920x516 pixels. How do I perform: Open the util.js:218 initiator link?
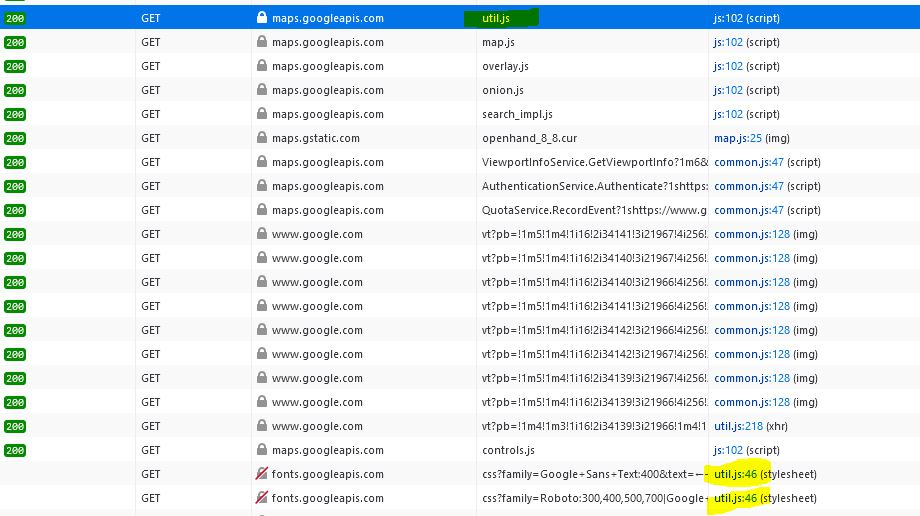737,426
